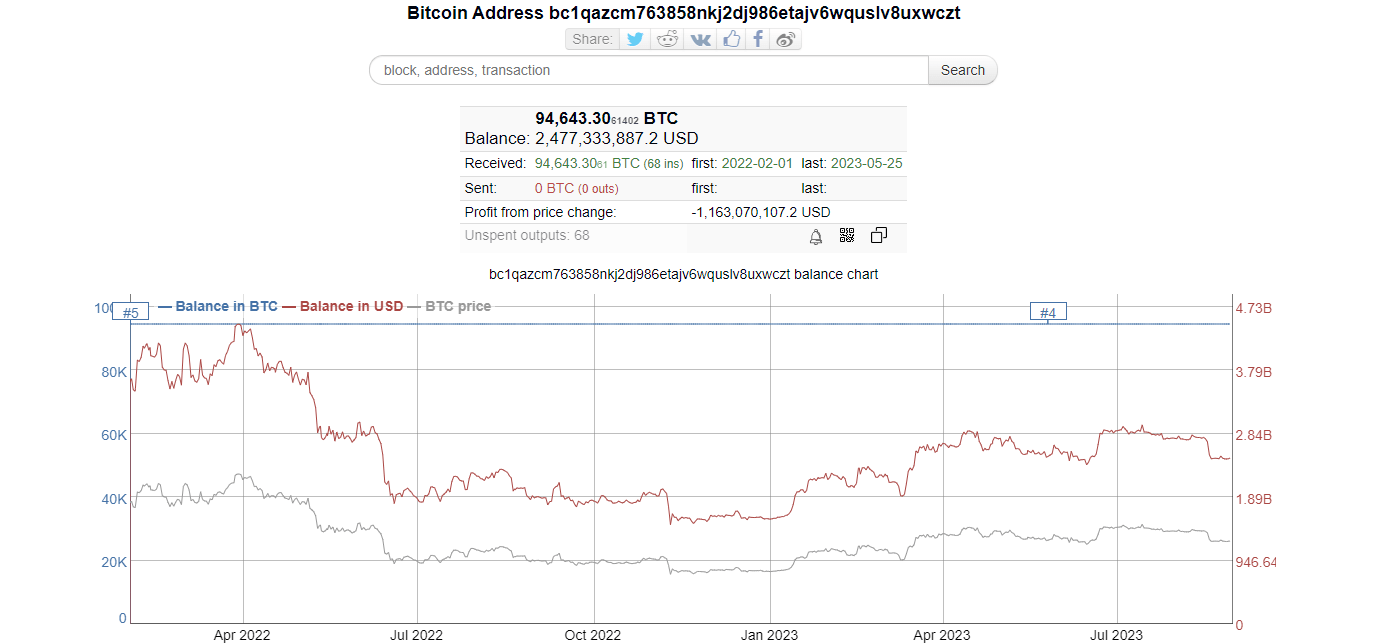Share this page on Reddit
The height and width of the screenshot is (644, 1373).
coord(667,39)
